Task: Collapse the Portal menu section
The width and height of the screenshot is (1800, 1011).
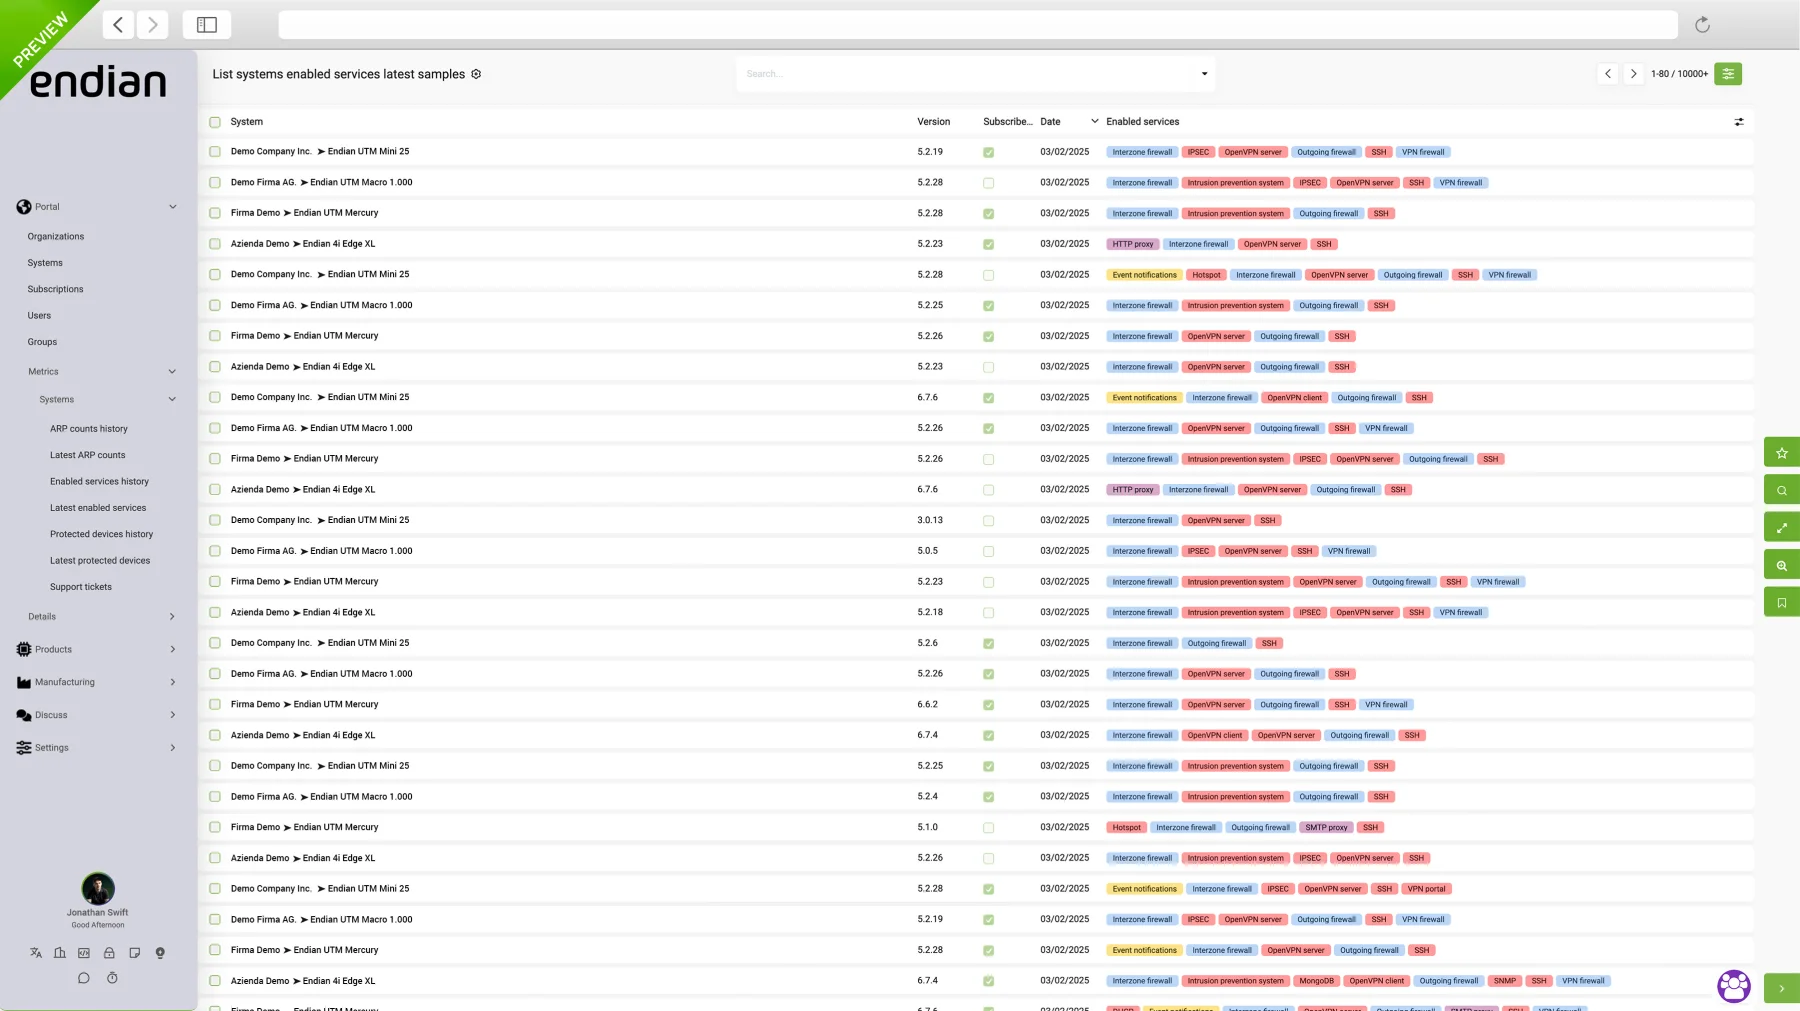Action: point(173,207)
